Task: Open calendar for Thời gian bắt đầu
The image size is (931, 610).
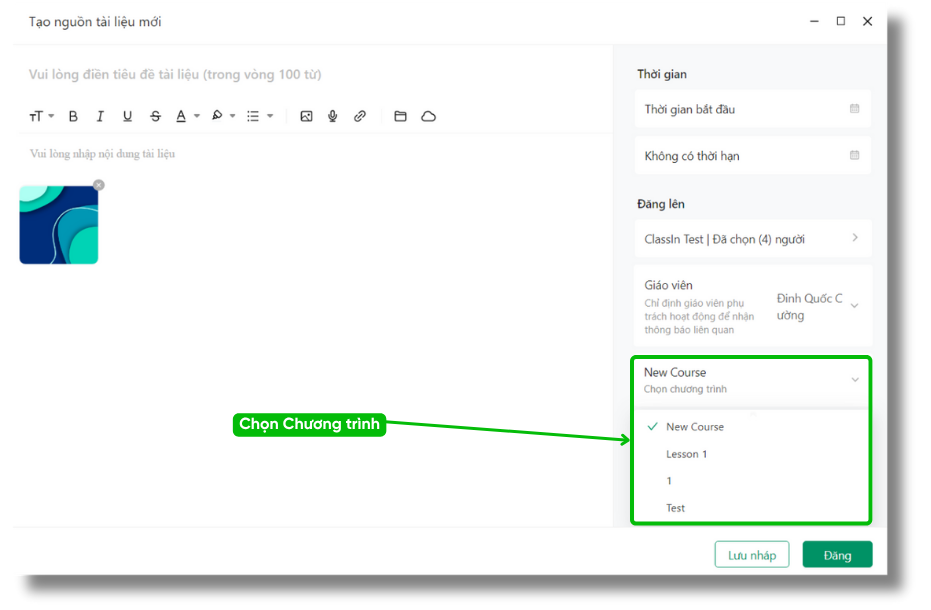Action: (854, 109)
